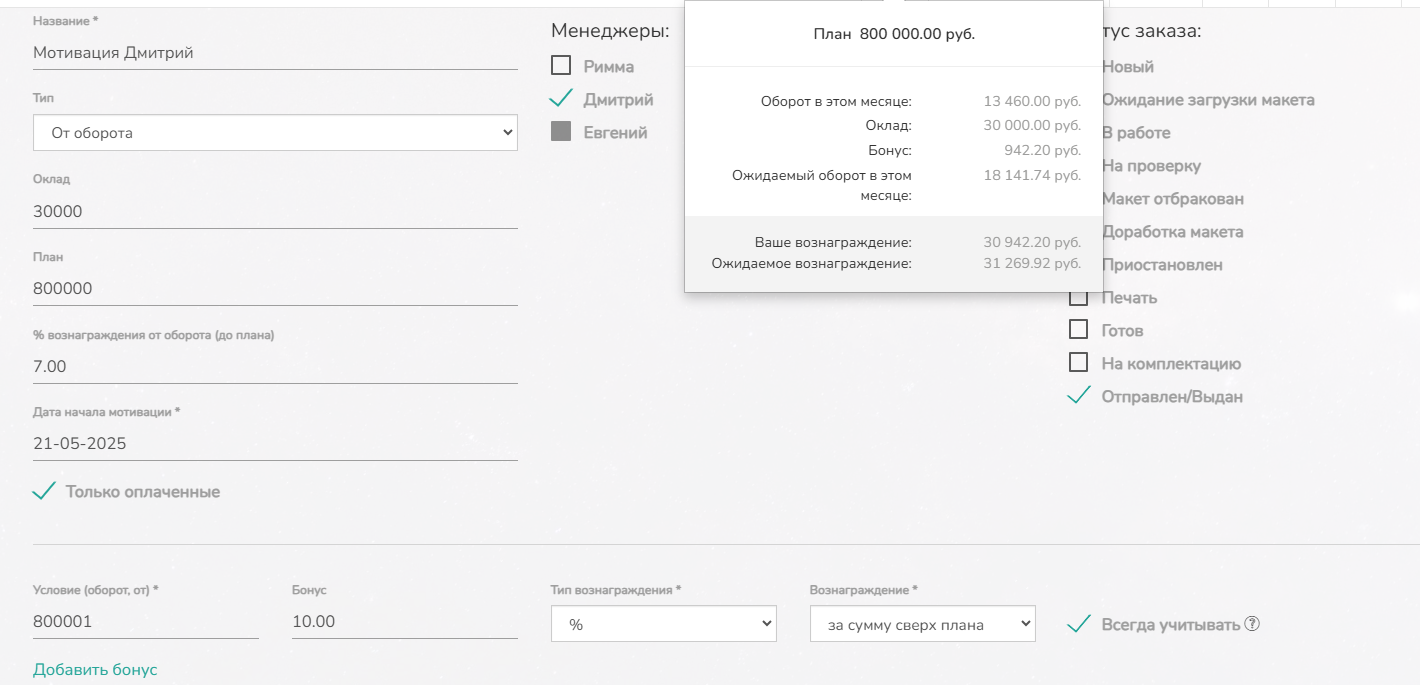Click into the Оклад input field

[275, 212]
